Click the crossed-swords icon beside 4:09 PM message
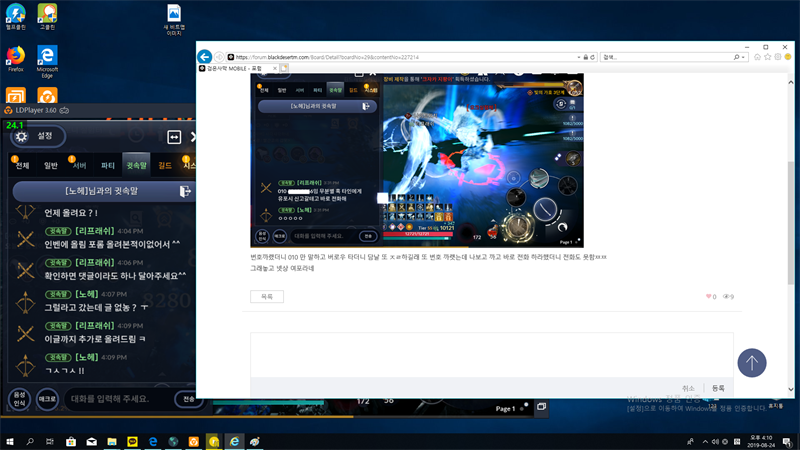This screenshot has height=450, width=800. click(x=26, y=334)
